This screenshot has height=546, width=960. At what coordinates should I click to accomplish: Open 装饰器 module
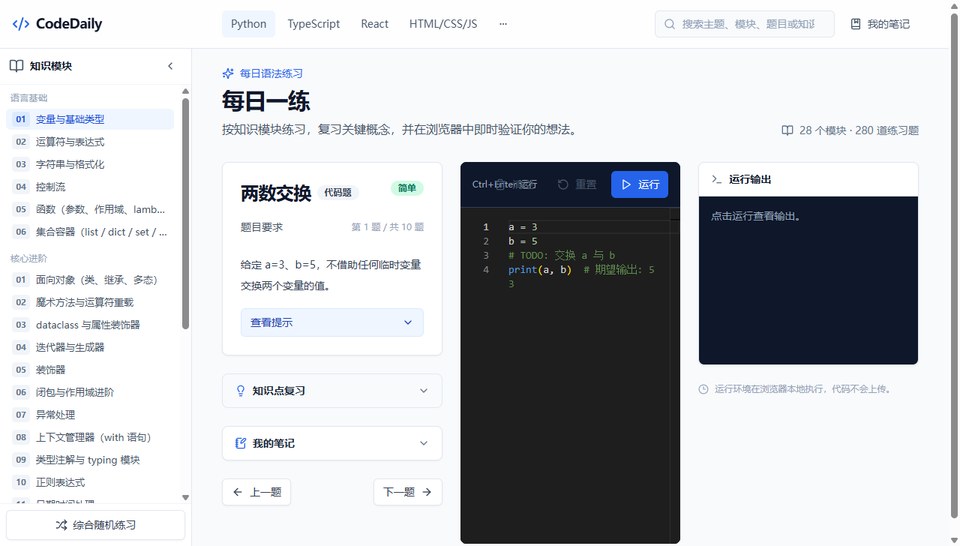[90, 370]
